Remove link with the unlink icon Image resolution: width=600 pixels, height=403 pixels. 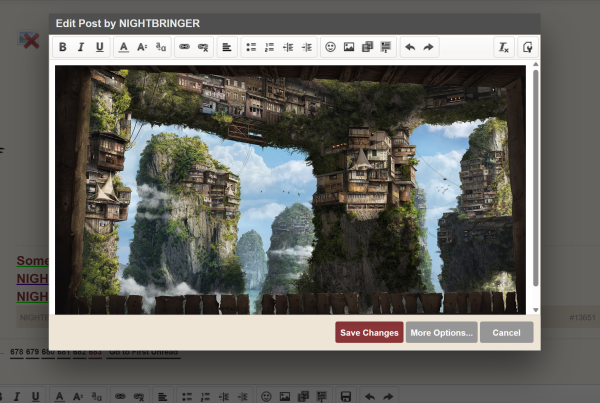tap(203, 47)
